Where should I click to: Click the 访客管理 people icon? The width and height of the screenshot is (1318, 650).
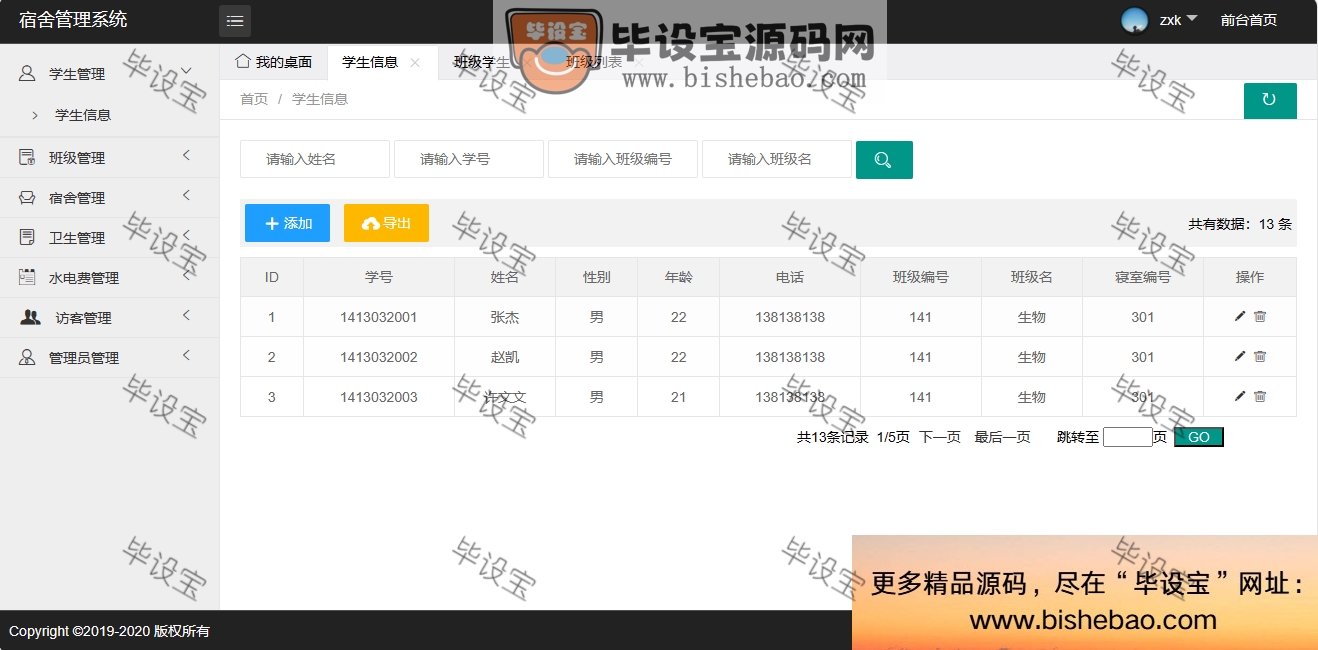31,317
